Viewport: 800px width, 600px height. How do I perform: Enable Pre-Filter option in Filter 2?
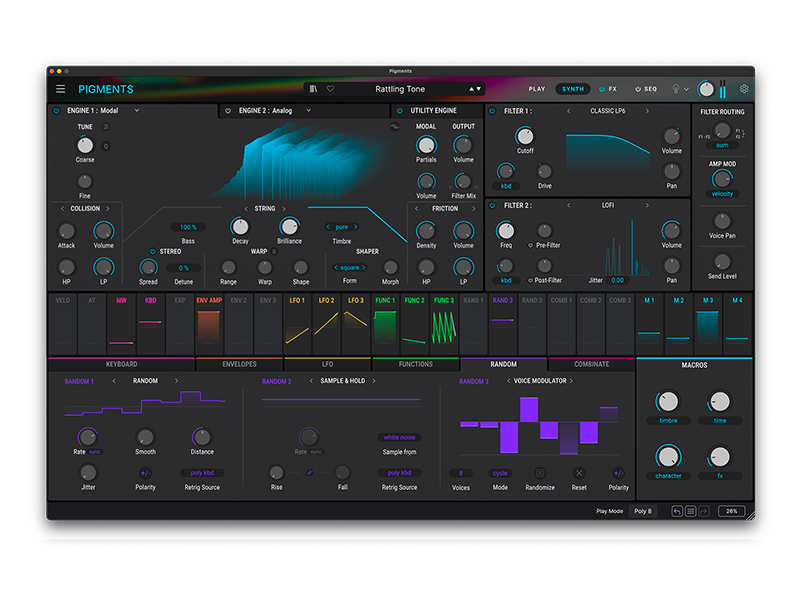pos(531,245)
